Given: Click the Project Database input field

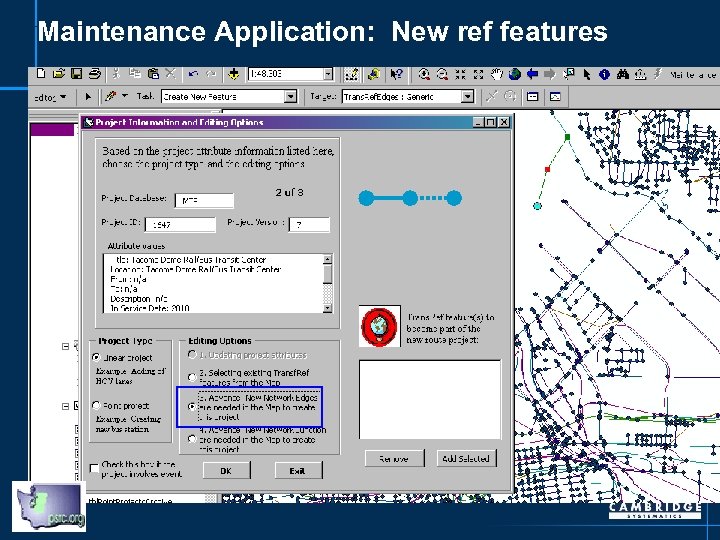Looking at the screenshot, I should pyautogui.click(x=204, y=201).
